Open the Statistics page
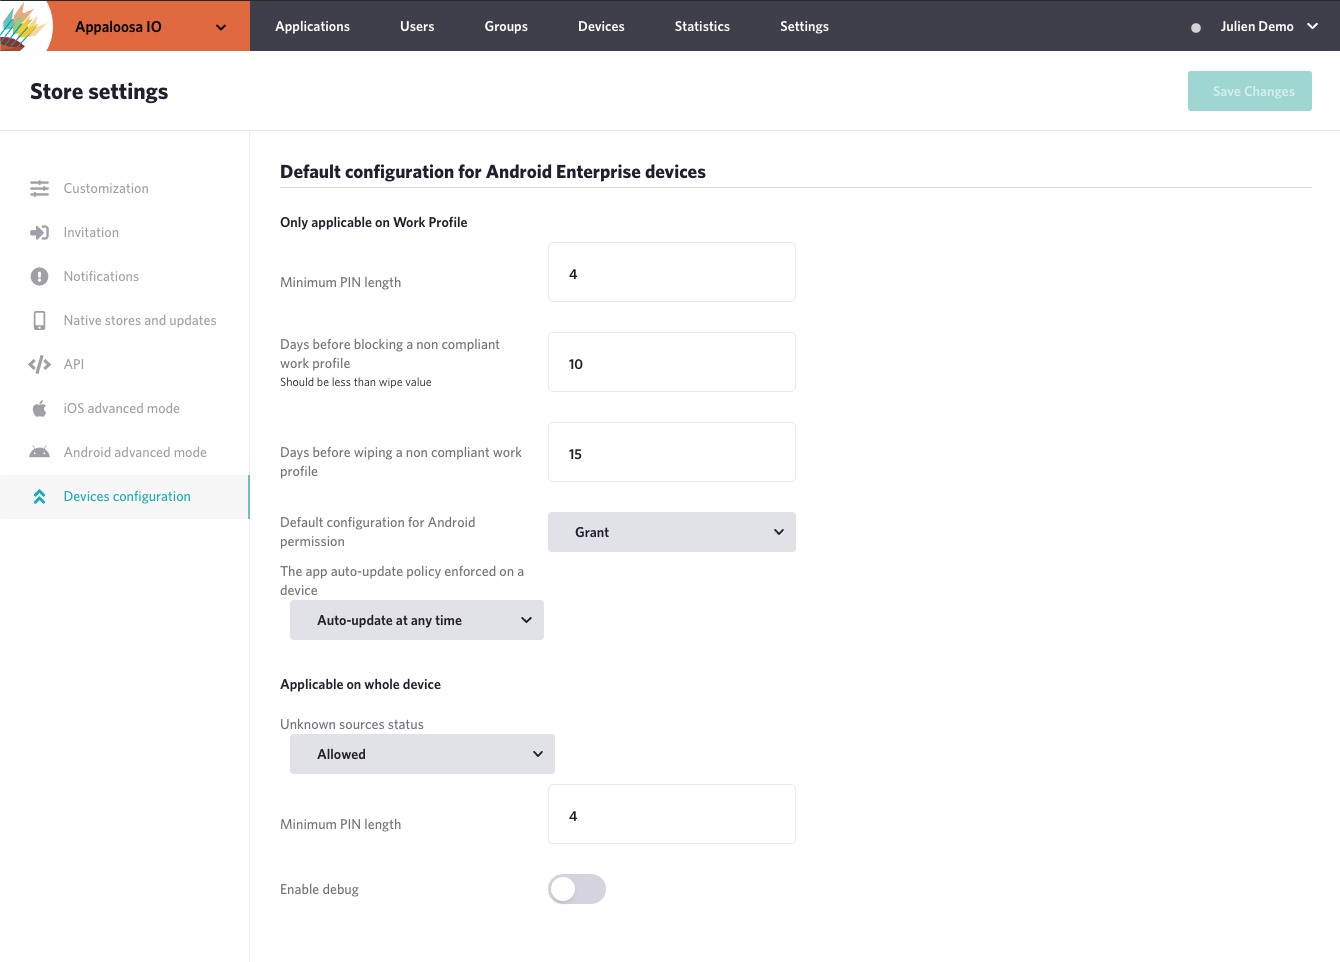Image resolution: width=1340 pixels, height=962 pixels. 702,26
